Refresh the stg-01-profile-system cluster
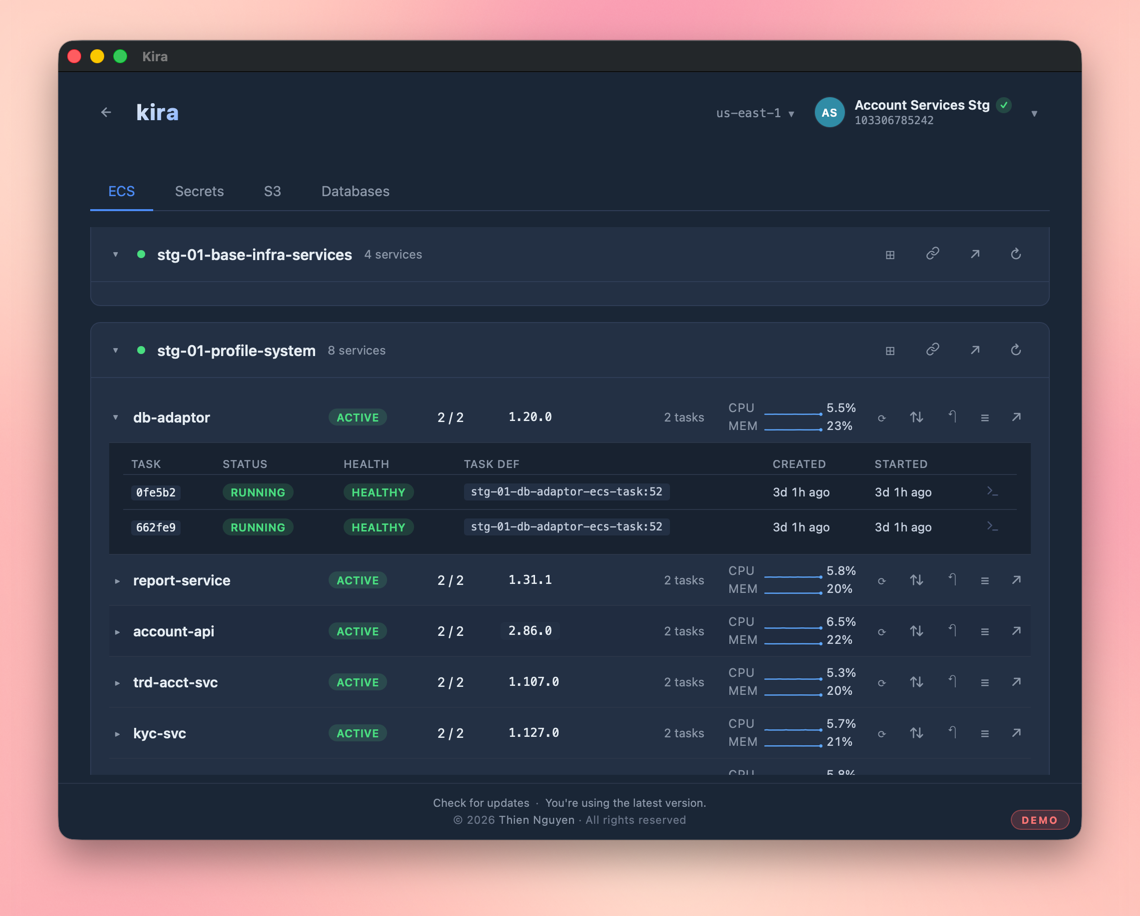Image resolution: width=1140 pixels, height=916 pixels. pos(1016,350)
